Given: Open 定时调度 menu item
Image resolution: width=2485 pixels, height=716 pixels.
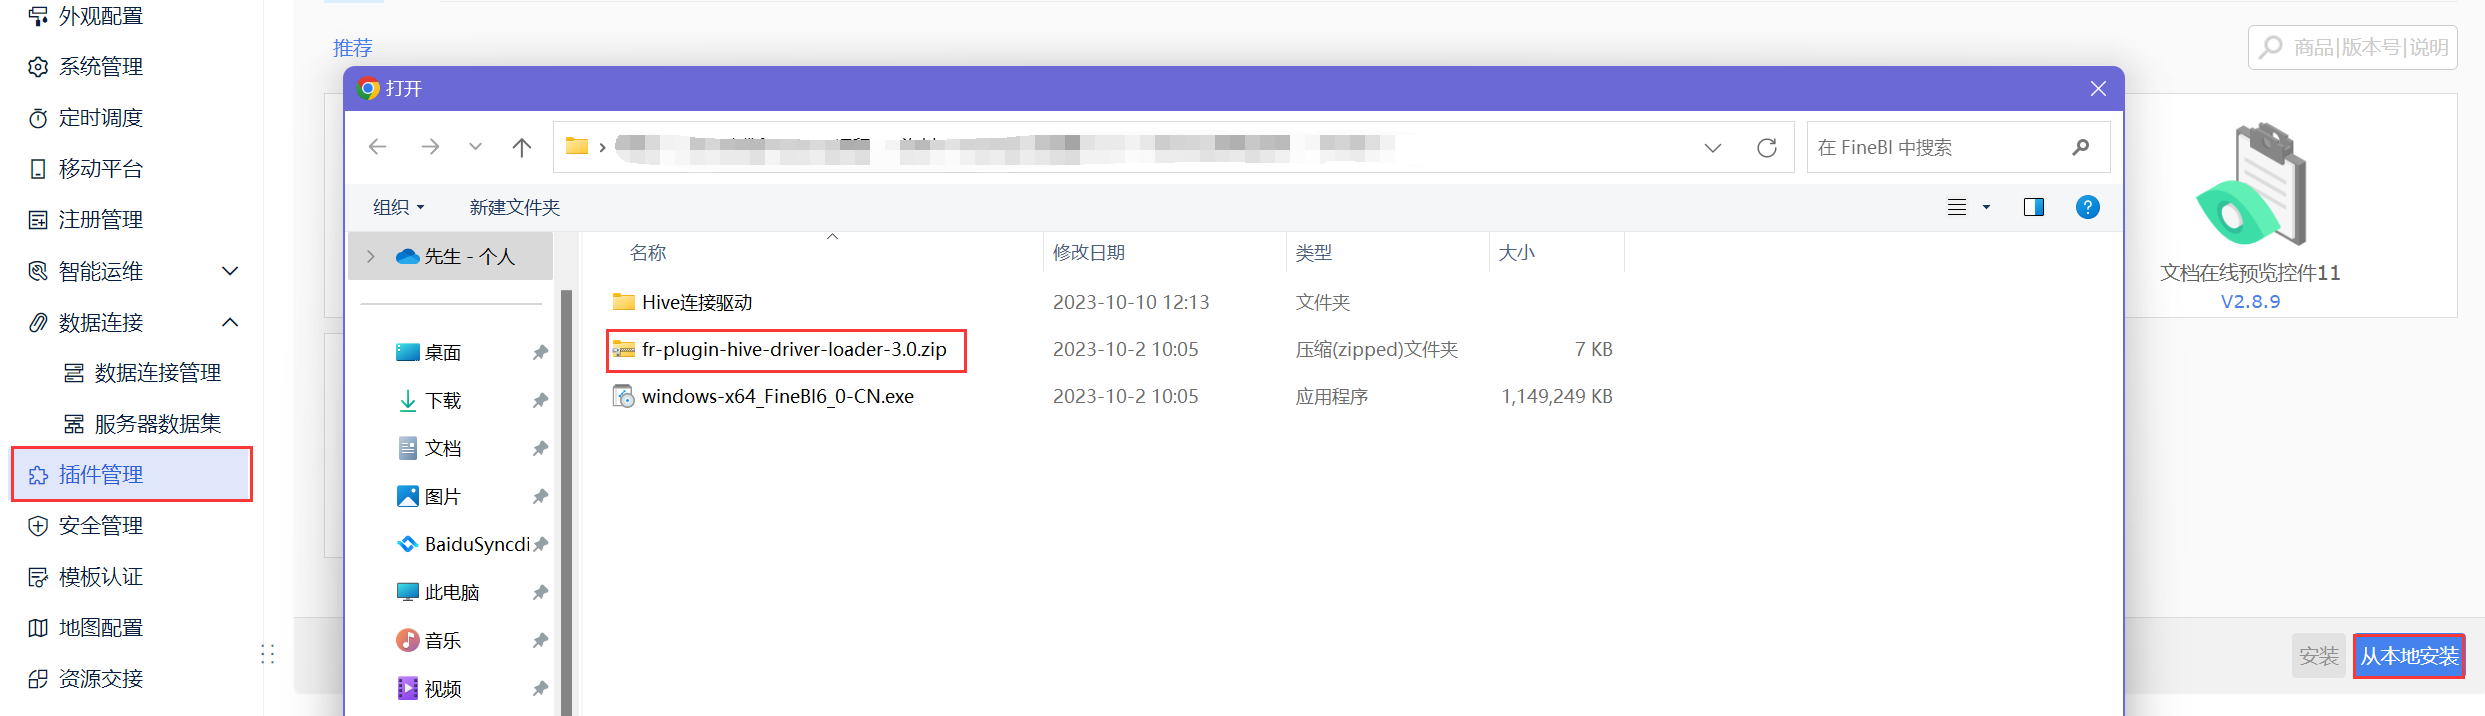Looking at the screenshot, I should (x=100, y=118).
